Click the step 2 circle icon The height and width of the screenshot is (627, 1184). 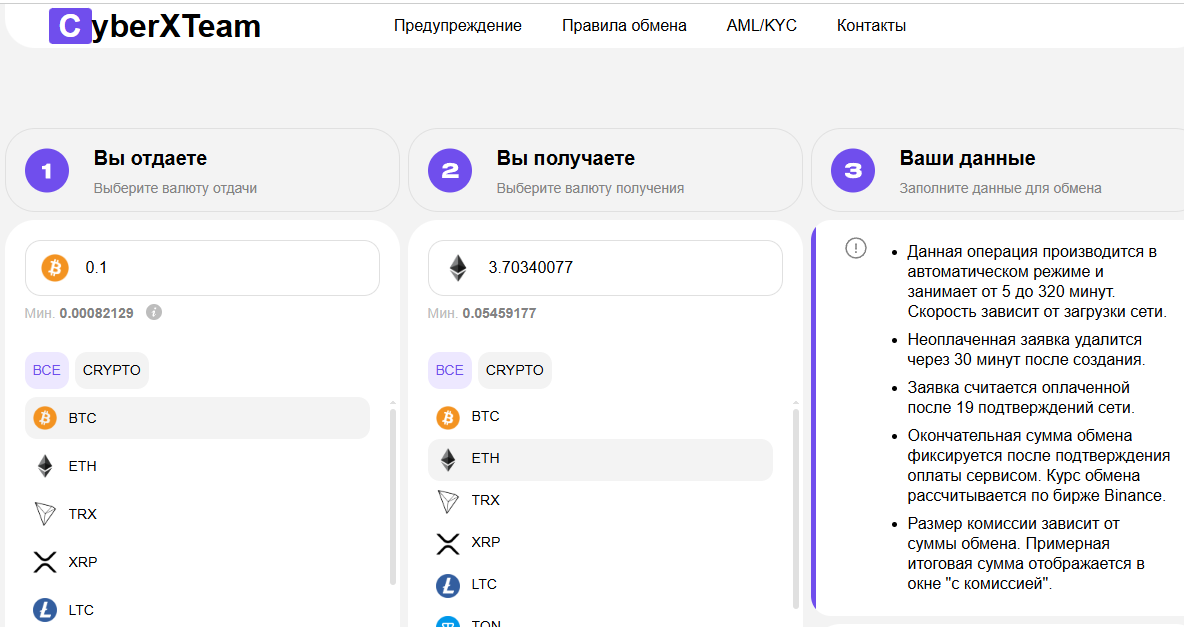tap(450, 171)
